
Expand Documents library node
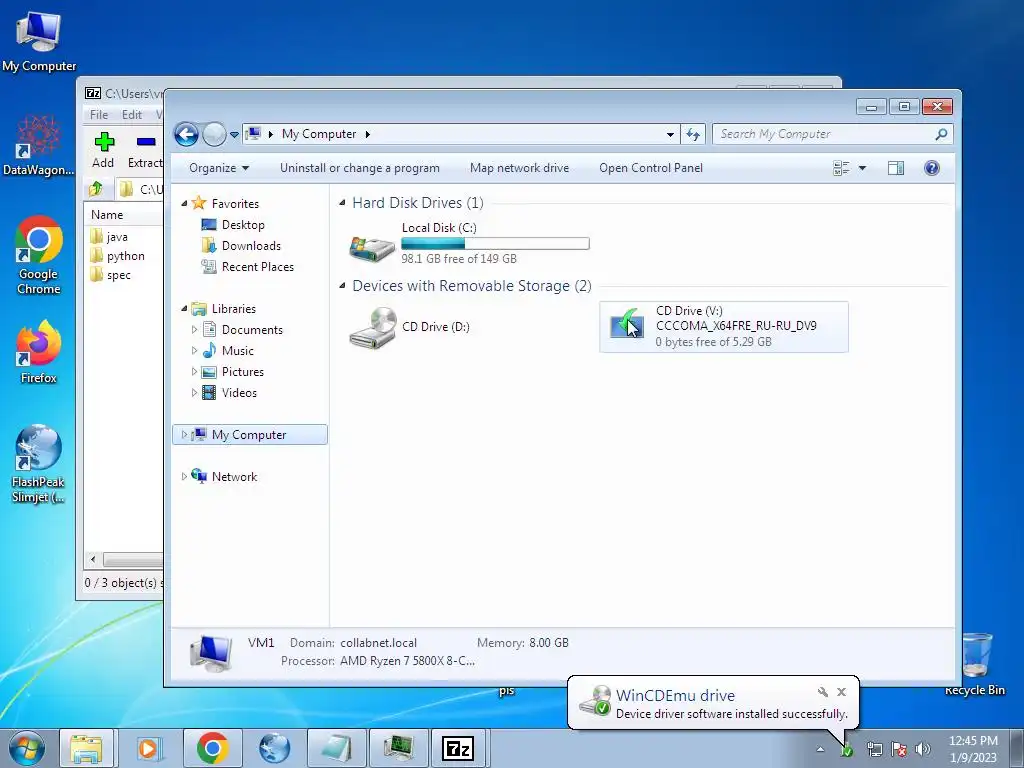(194, 330)
